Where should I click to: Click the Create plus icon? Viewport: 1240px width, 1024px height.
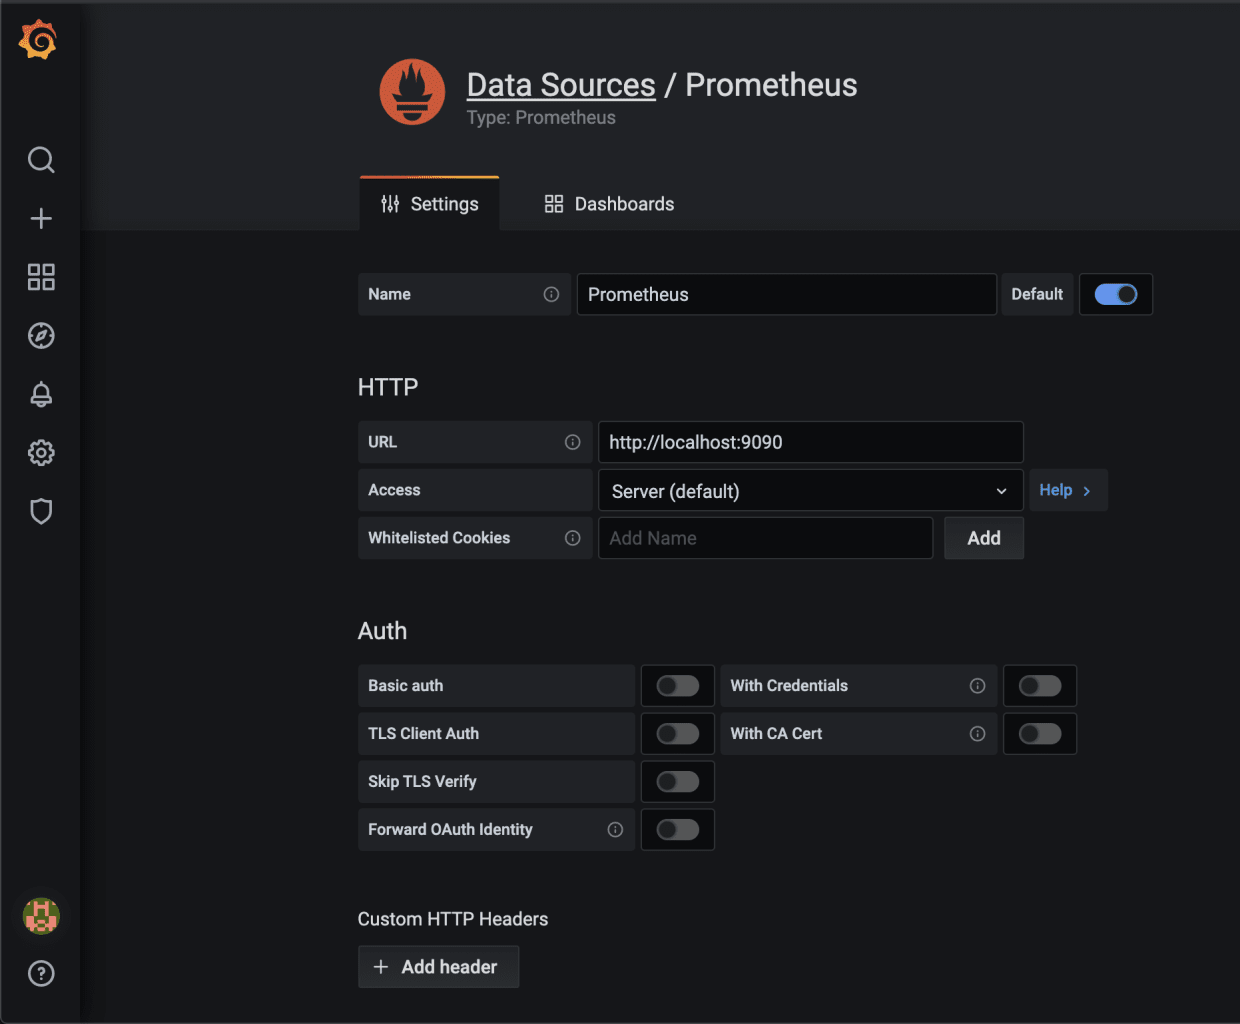pos(41,218)
